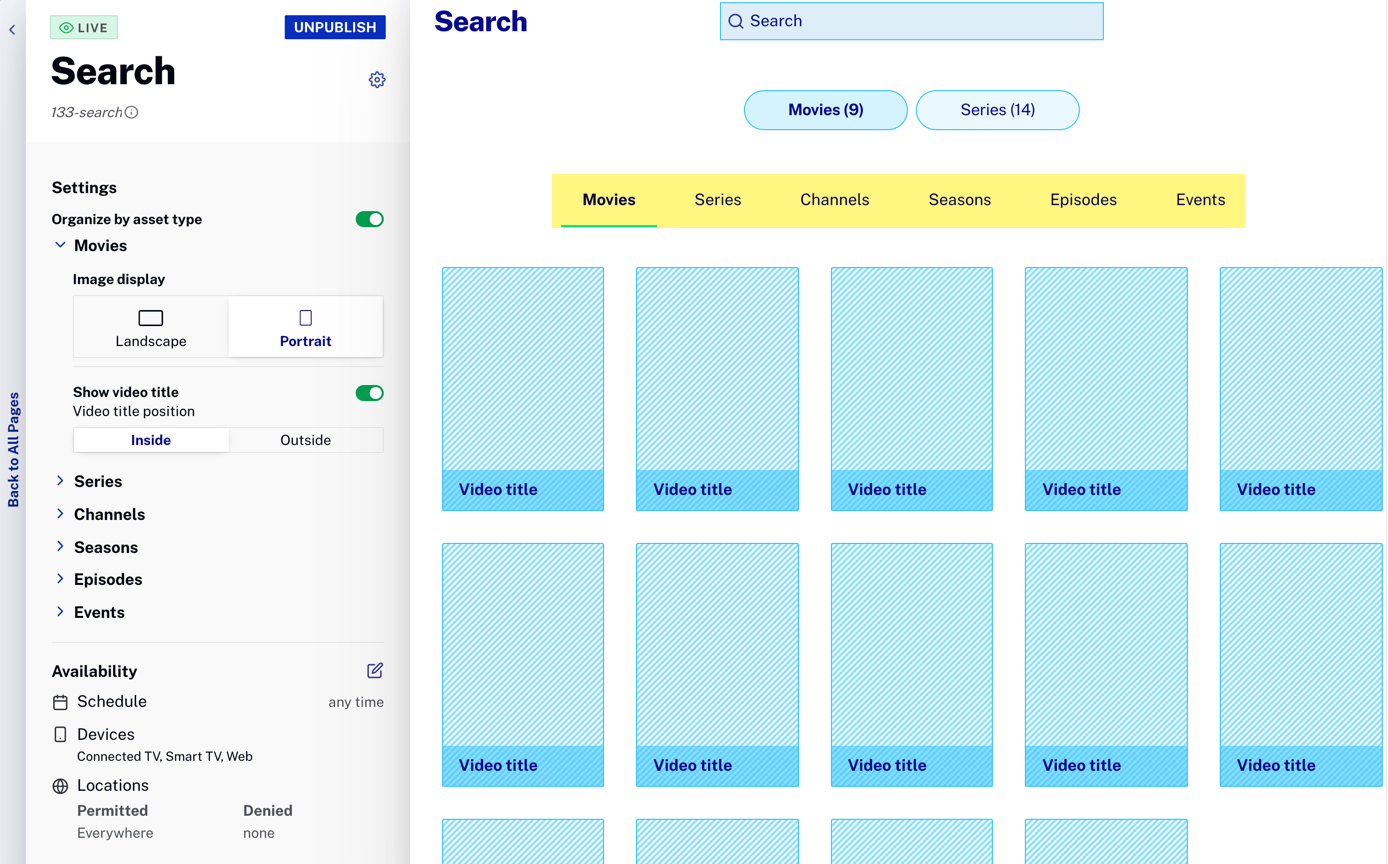Click the 'any time' schedule value
Screen dimensions: 1388x864
tap(356, 702)
